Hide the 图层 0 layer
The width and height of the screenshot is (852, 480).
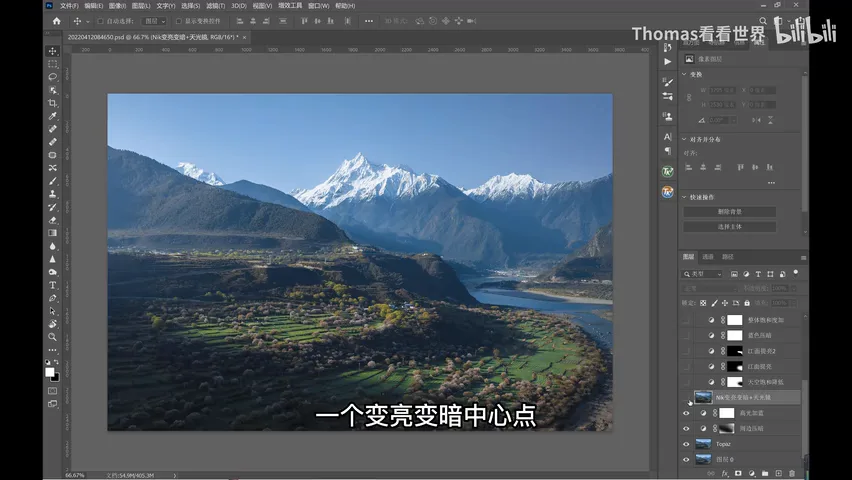[x=686, y=459]
